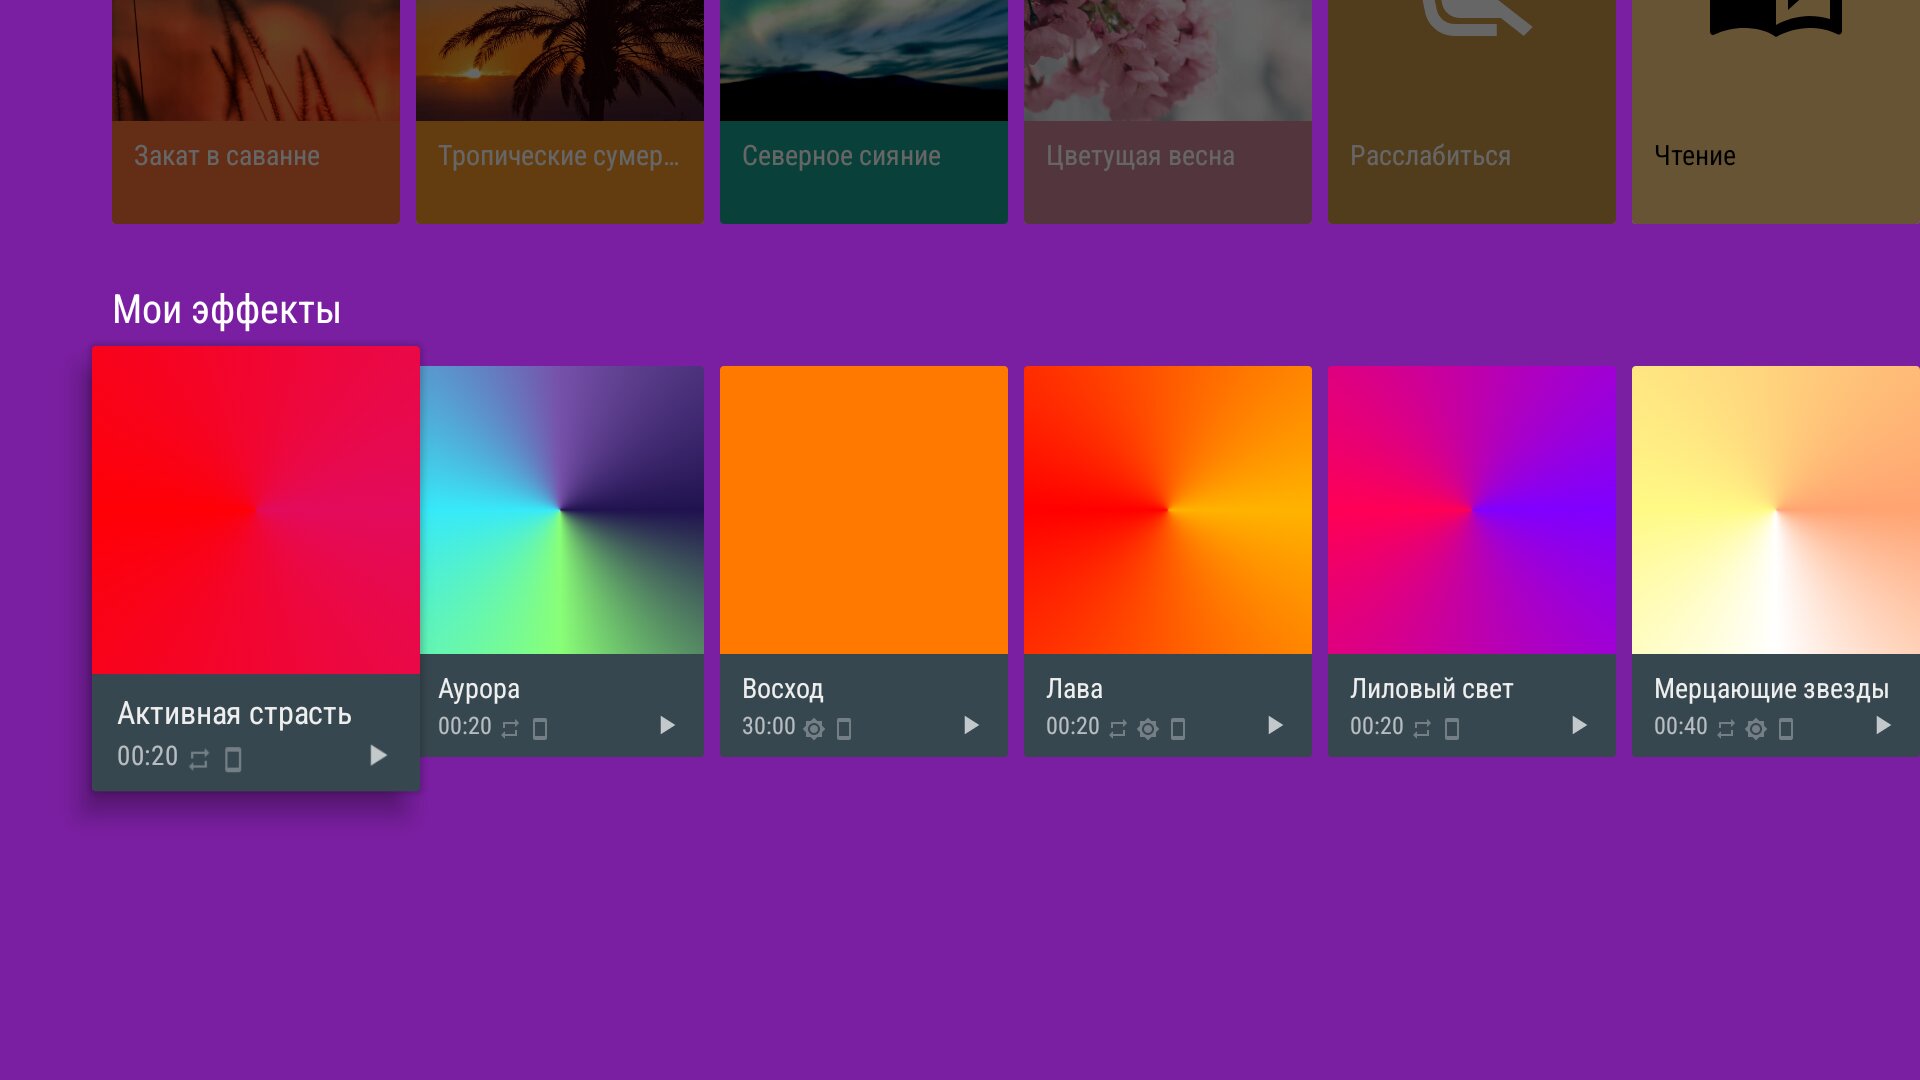Click the brightness icon on Восход
This screenshot has width=1920, height=1080.
click(x=814, y=729)
